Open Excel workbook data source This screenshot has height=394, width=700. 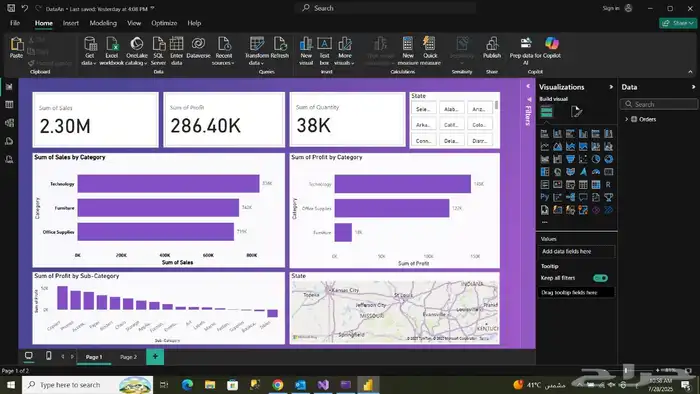click(x=112, y=51)
